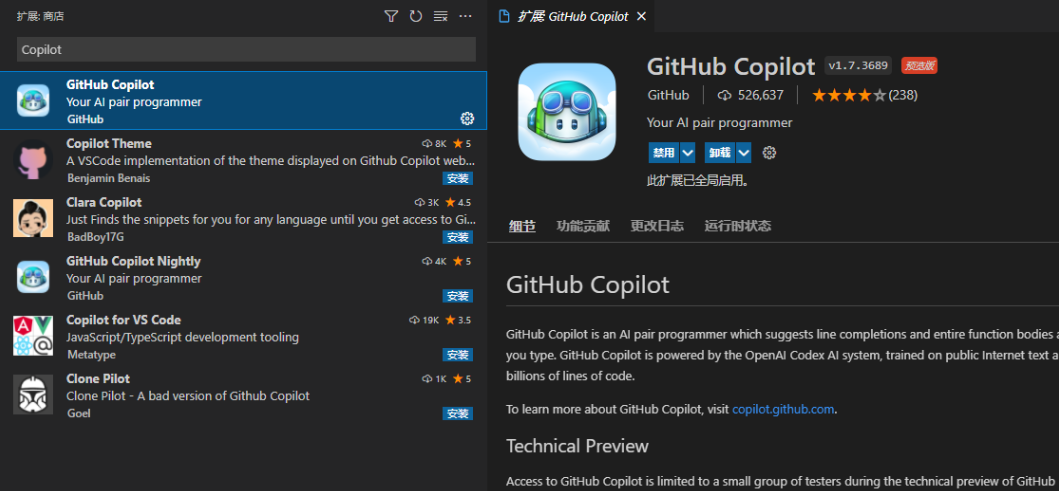Install the Clone Pilot extension
1059x491 pixels.
[x=458, y=413]
